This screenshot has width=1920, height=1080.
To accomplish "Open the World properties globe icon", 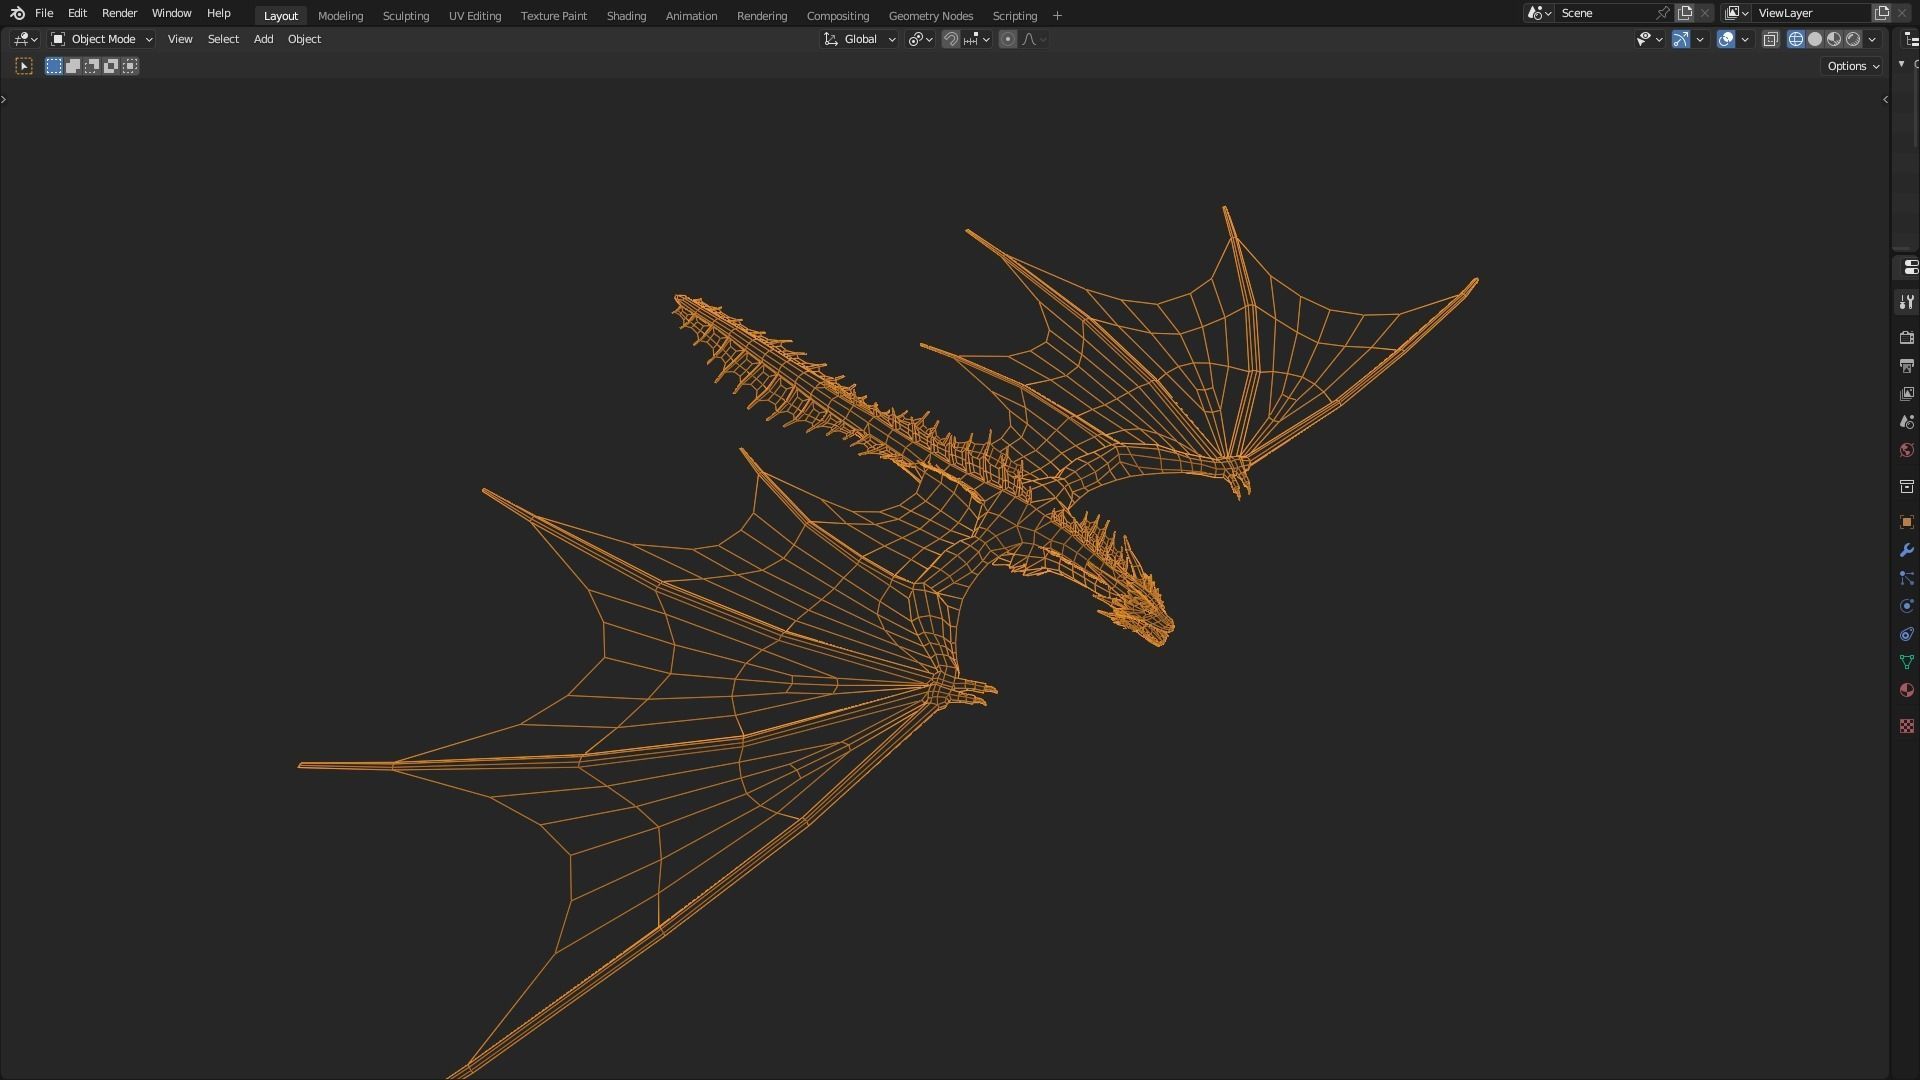I will (x=1906, y=450).
